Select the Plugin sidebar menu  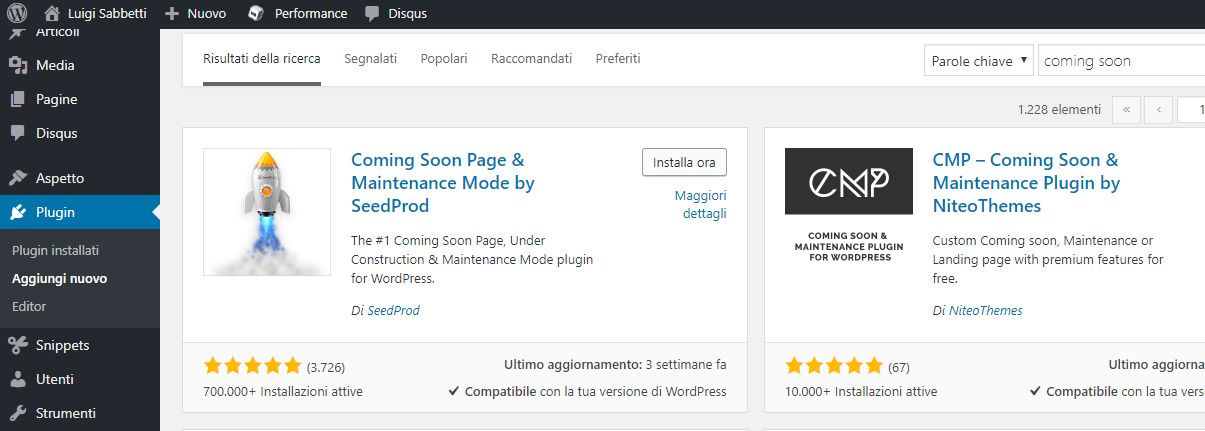coord(80,212)
